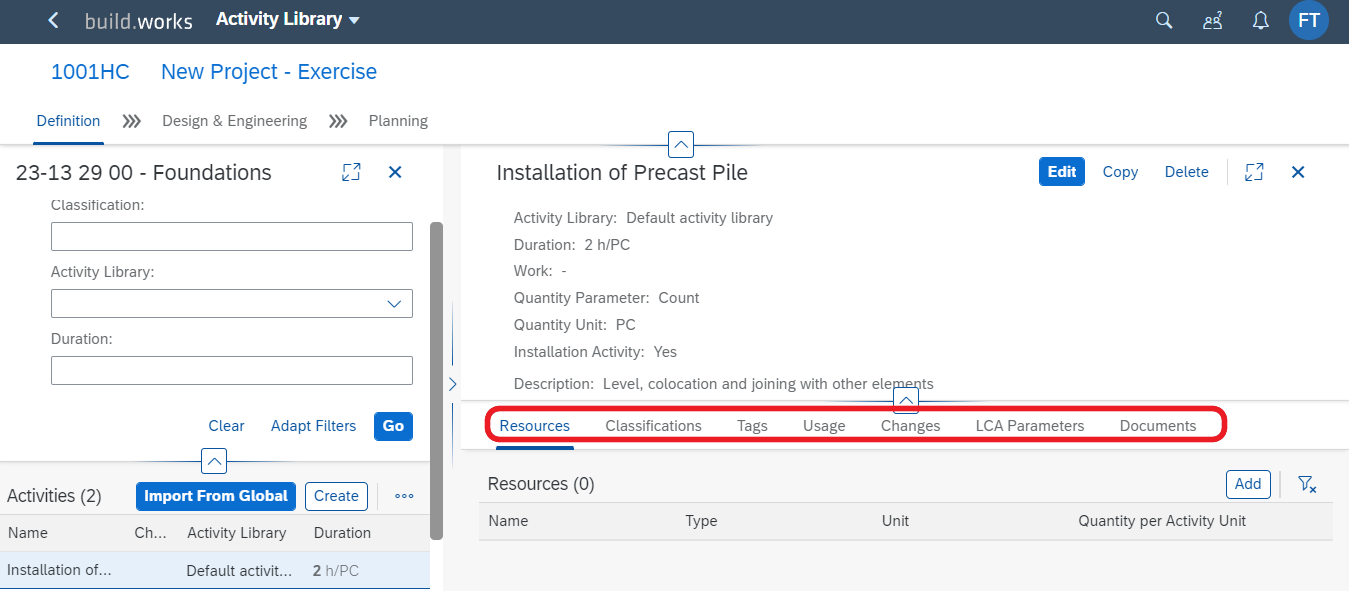Click the Duration filter input field

pyautogui.click(x=232, y=371)
